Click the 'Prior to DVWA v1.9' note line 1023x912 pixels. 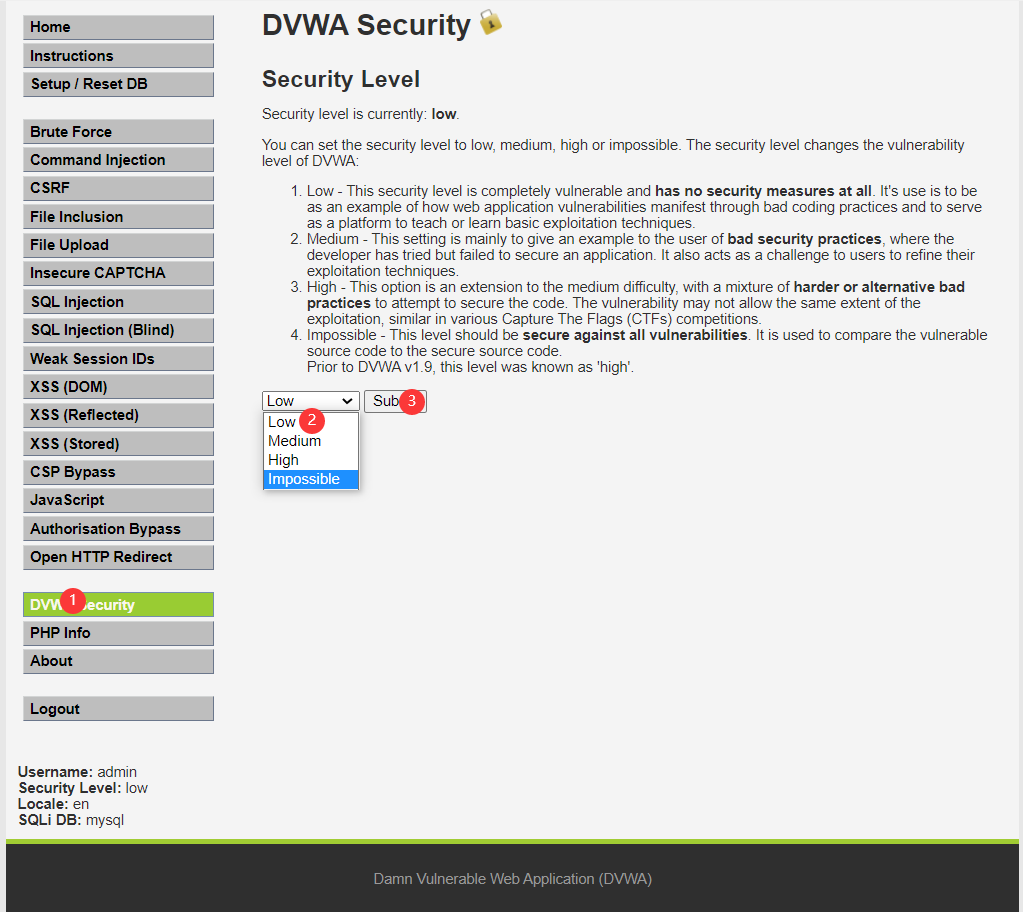coord(470,367)
